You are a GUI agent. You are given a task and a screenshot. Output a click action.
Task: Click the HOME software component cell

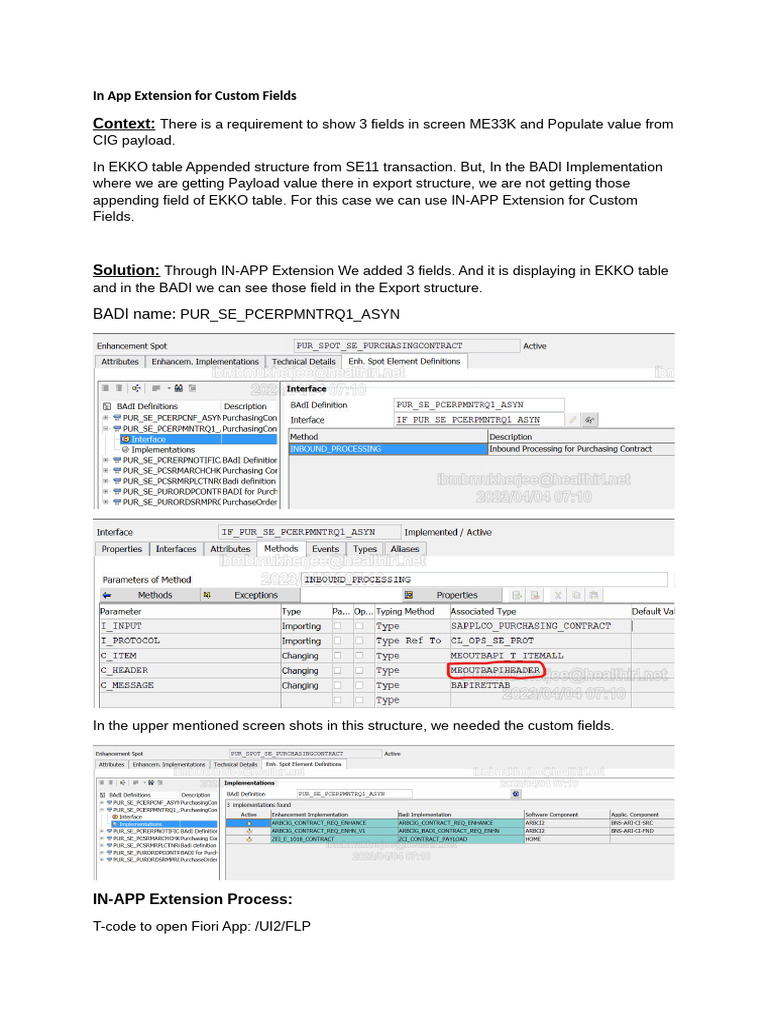(x=566, y=839)
